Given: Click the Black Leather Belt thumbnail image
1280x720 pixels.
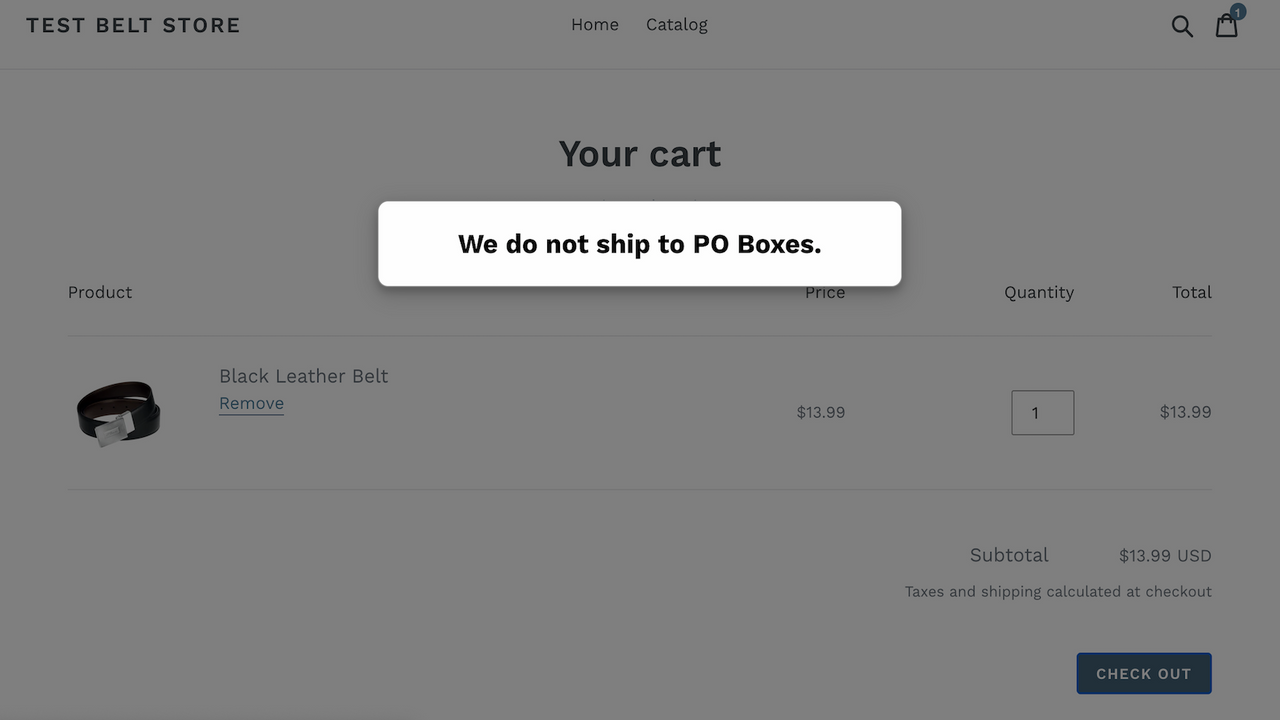Looking at the screenshot, I should click(x=118, y=412).
